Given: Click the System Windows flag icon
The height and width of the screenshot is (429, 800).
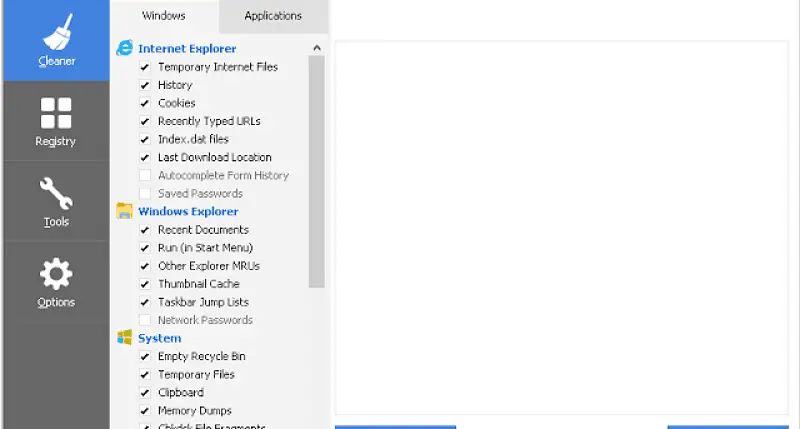Looking at the screenshot, I should pos(124,338).
